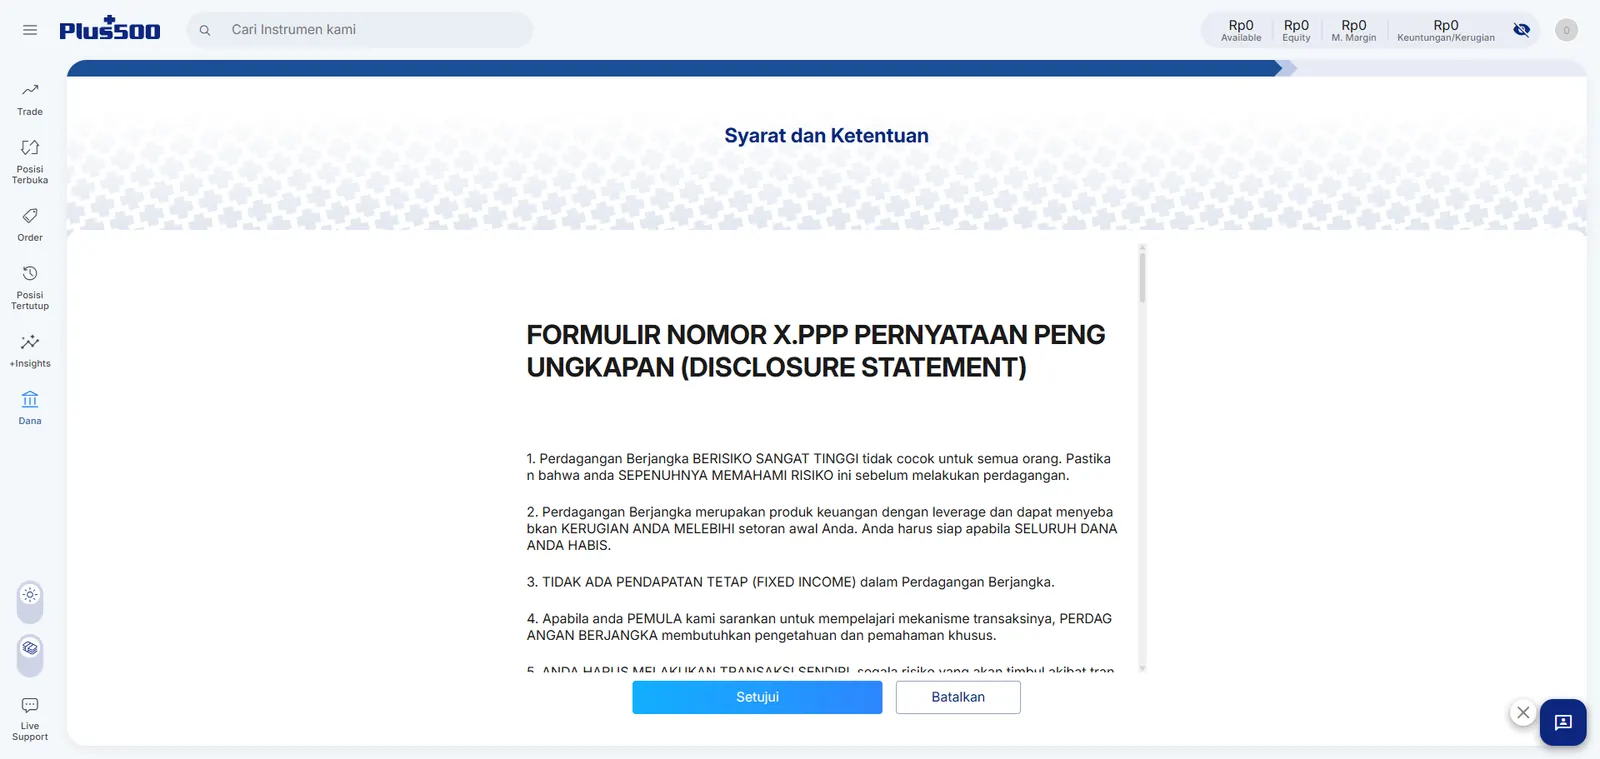Open the user profile avatar
Image resolution: width=1600 pixels, height=759 pixels.
(1567, 30)
